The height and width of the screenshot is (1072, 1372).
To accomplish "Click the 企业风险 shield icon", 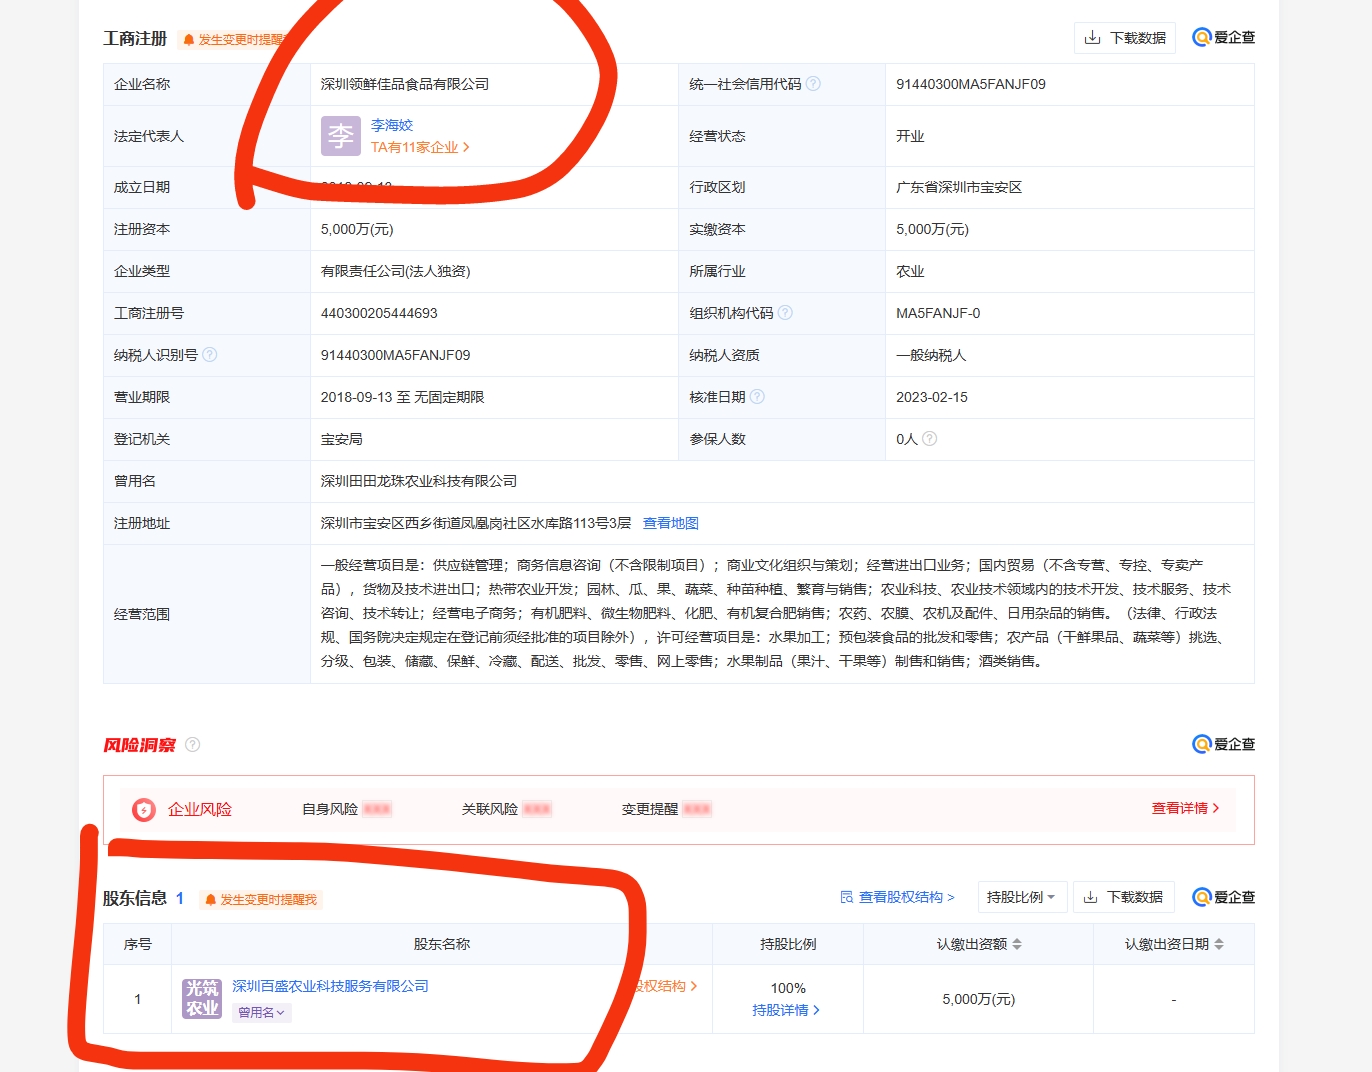I will (144, 810).
